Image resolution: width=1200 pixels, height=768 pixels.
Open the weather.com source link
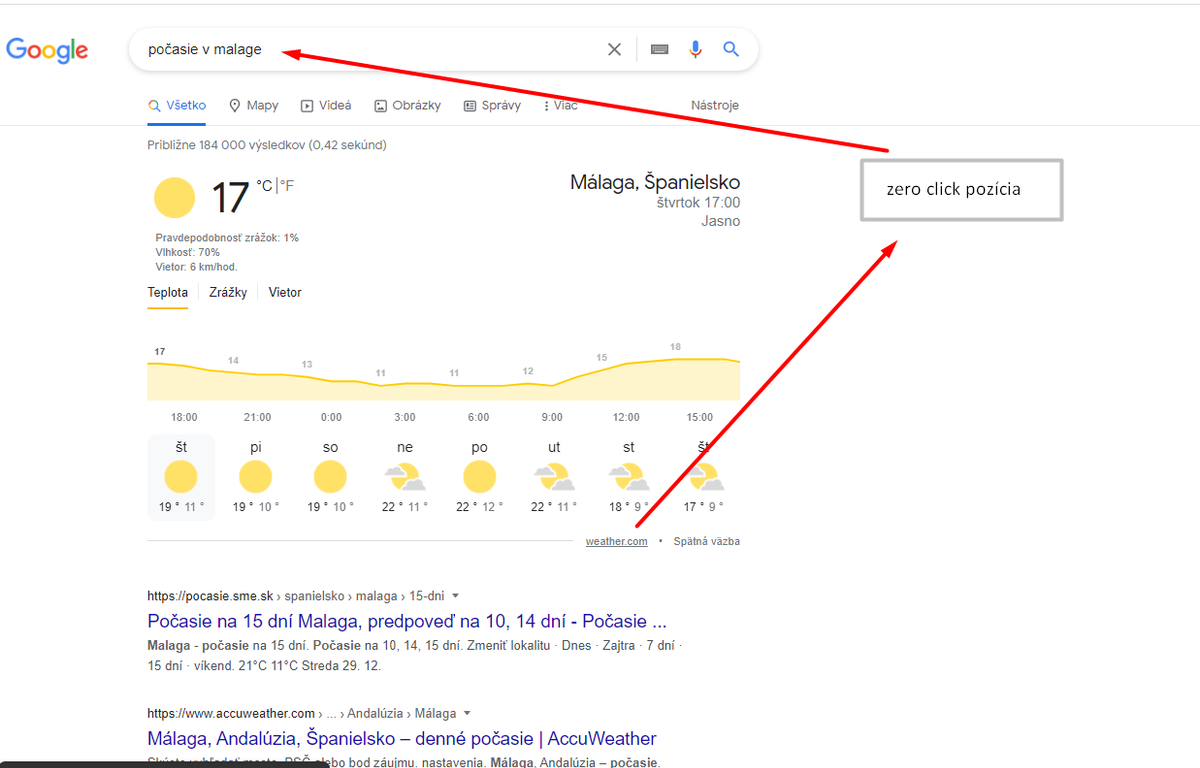click(x=617, y=541)
